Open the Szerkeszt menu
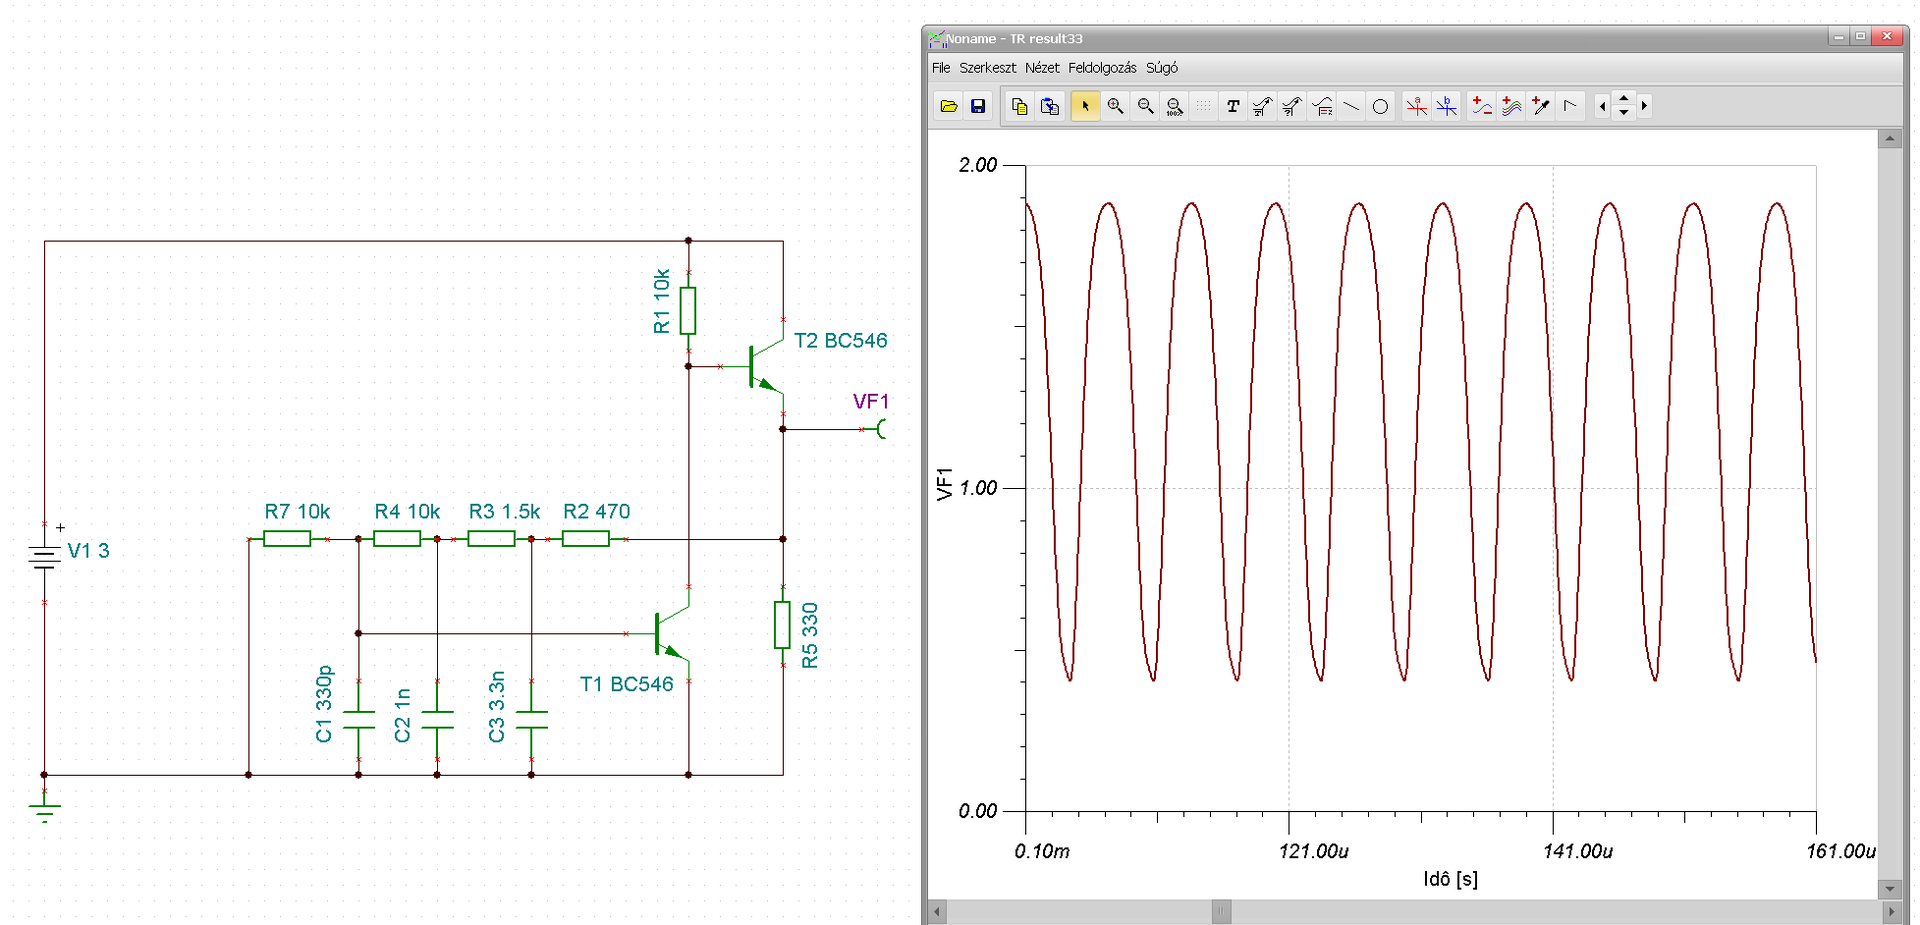1920x925 pixels. click(x=988, y=68)
